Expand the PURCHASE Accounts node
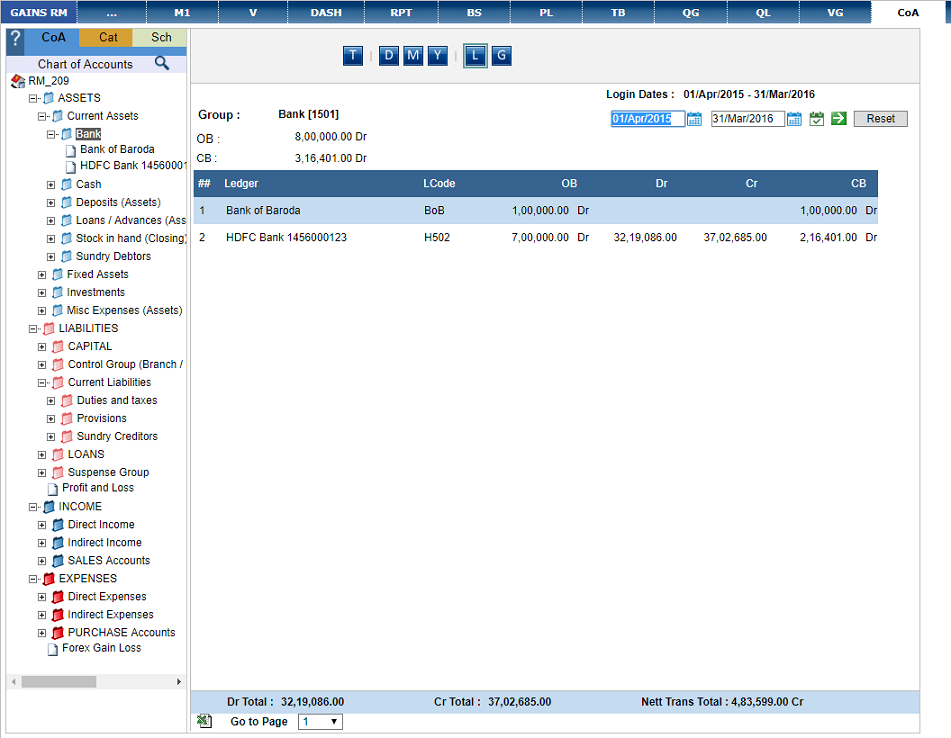 [x=42, y=633]
